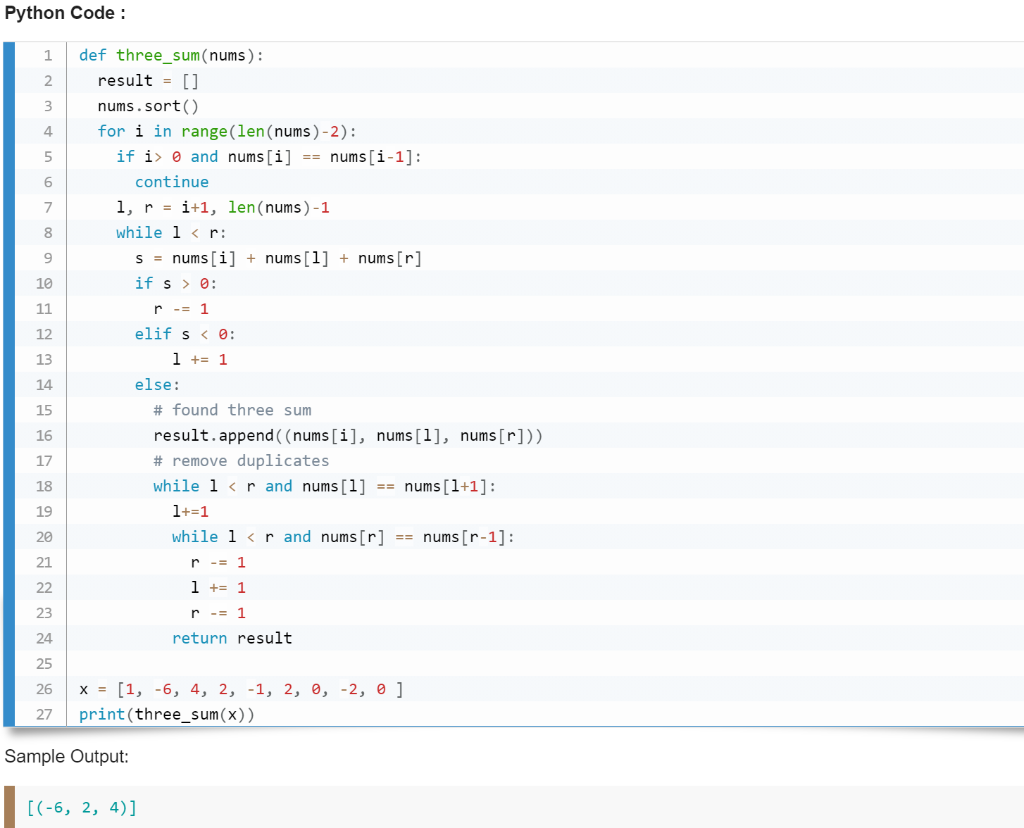Screen dimensions: 1024x828
Task: Click 'r -= 1' on line 11
Action: pyautogui.click(x=181, y=309)
